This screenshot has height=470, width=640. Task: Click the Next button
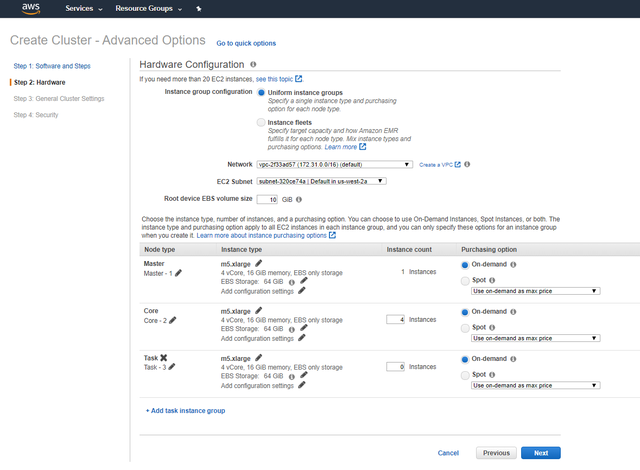point(541,453)
